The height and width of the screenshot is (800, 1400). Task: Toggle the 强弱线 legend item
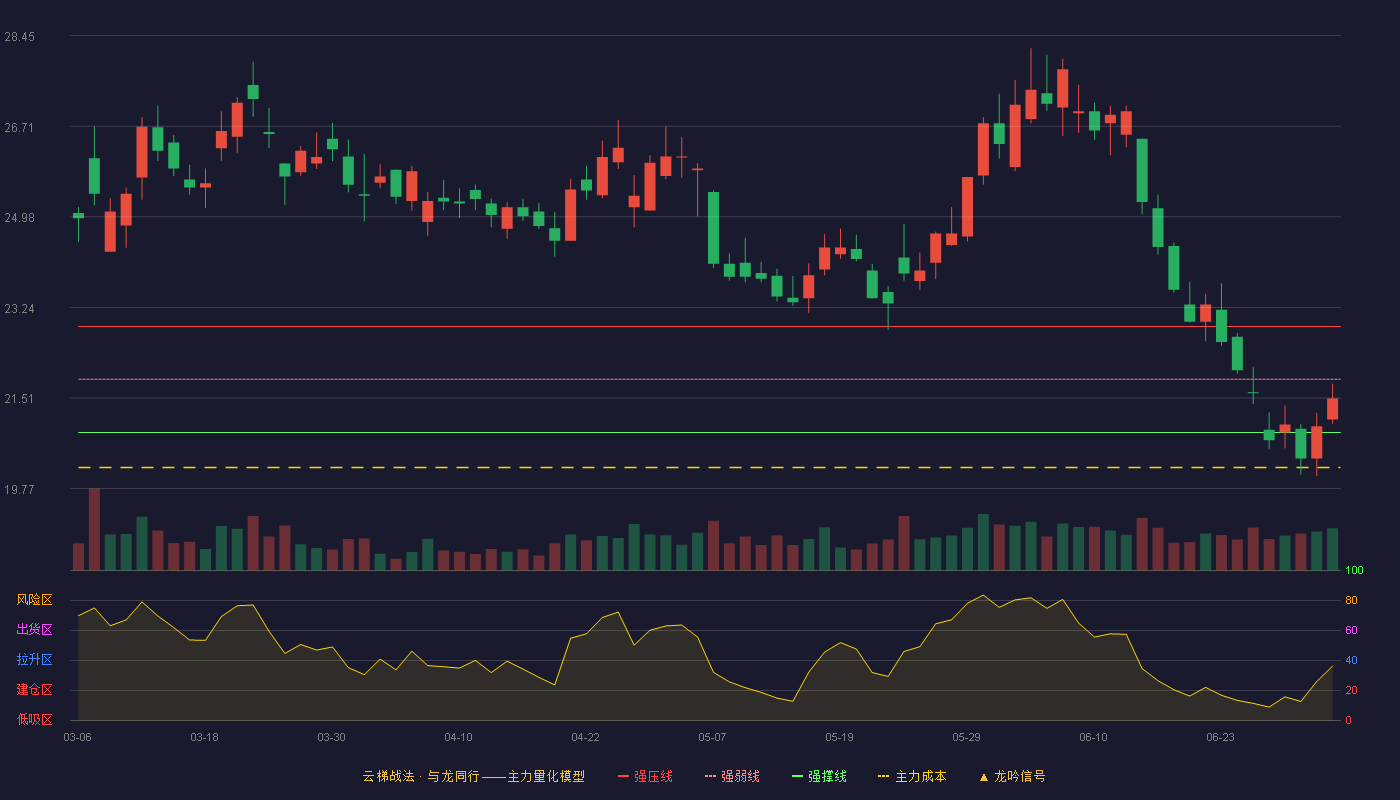732,776
